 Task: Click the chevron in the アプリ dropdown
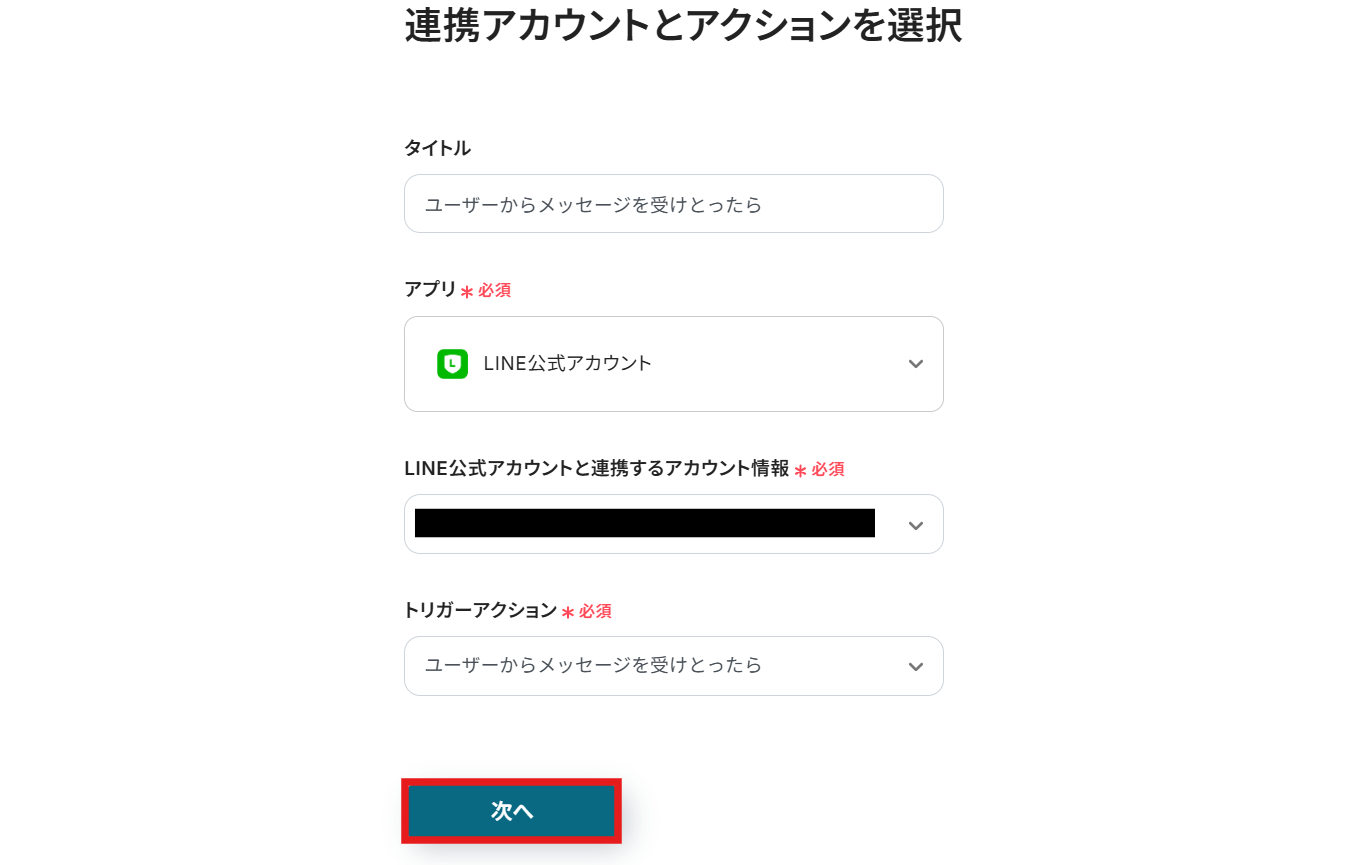coord(915,364)
